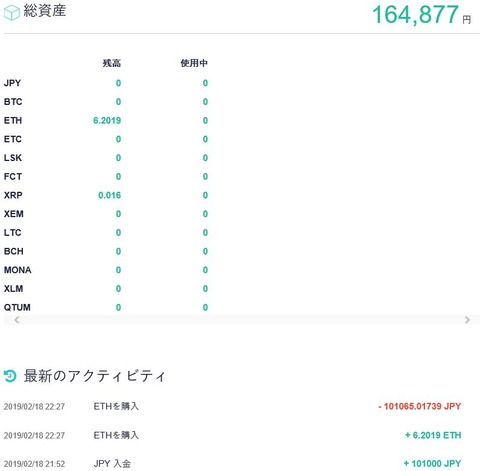
Task: Select the JPY currency row label
Action: point(12,83)
